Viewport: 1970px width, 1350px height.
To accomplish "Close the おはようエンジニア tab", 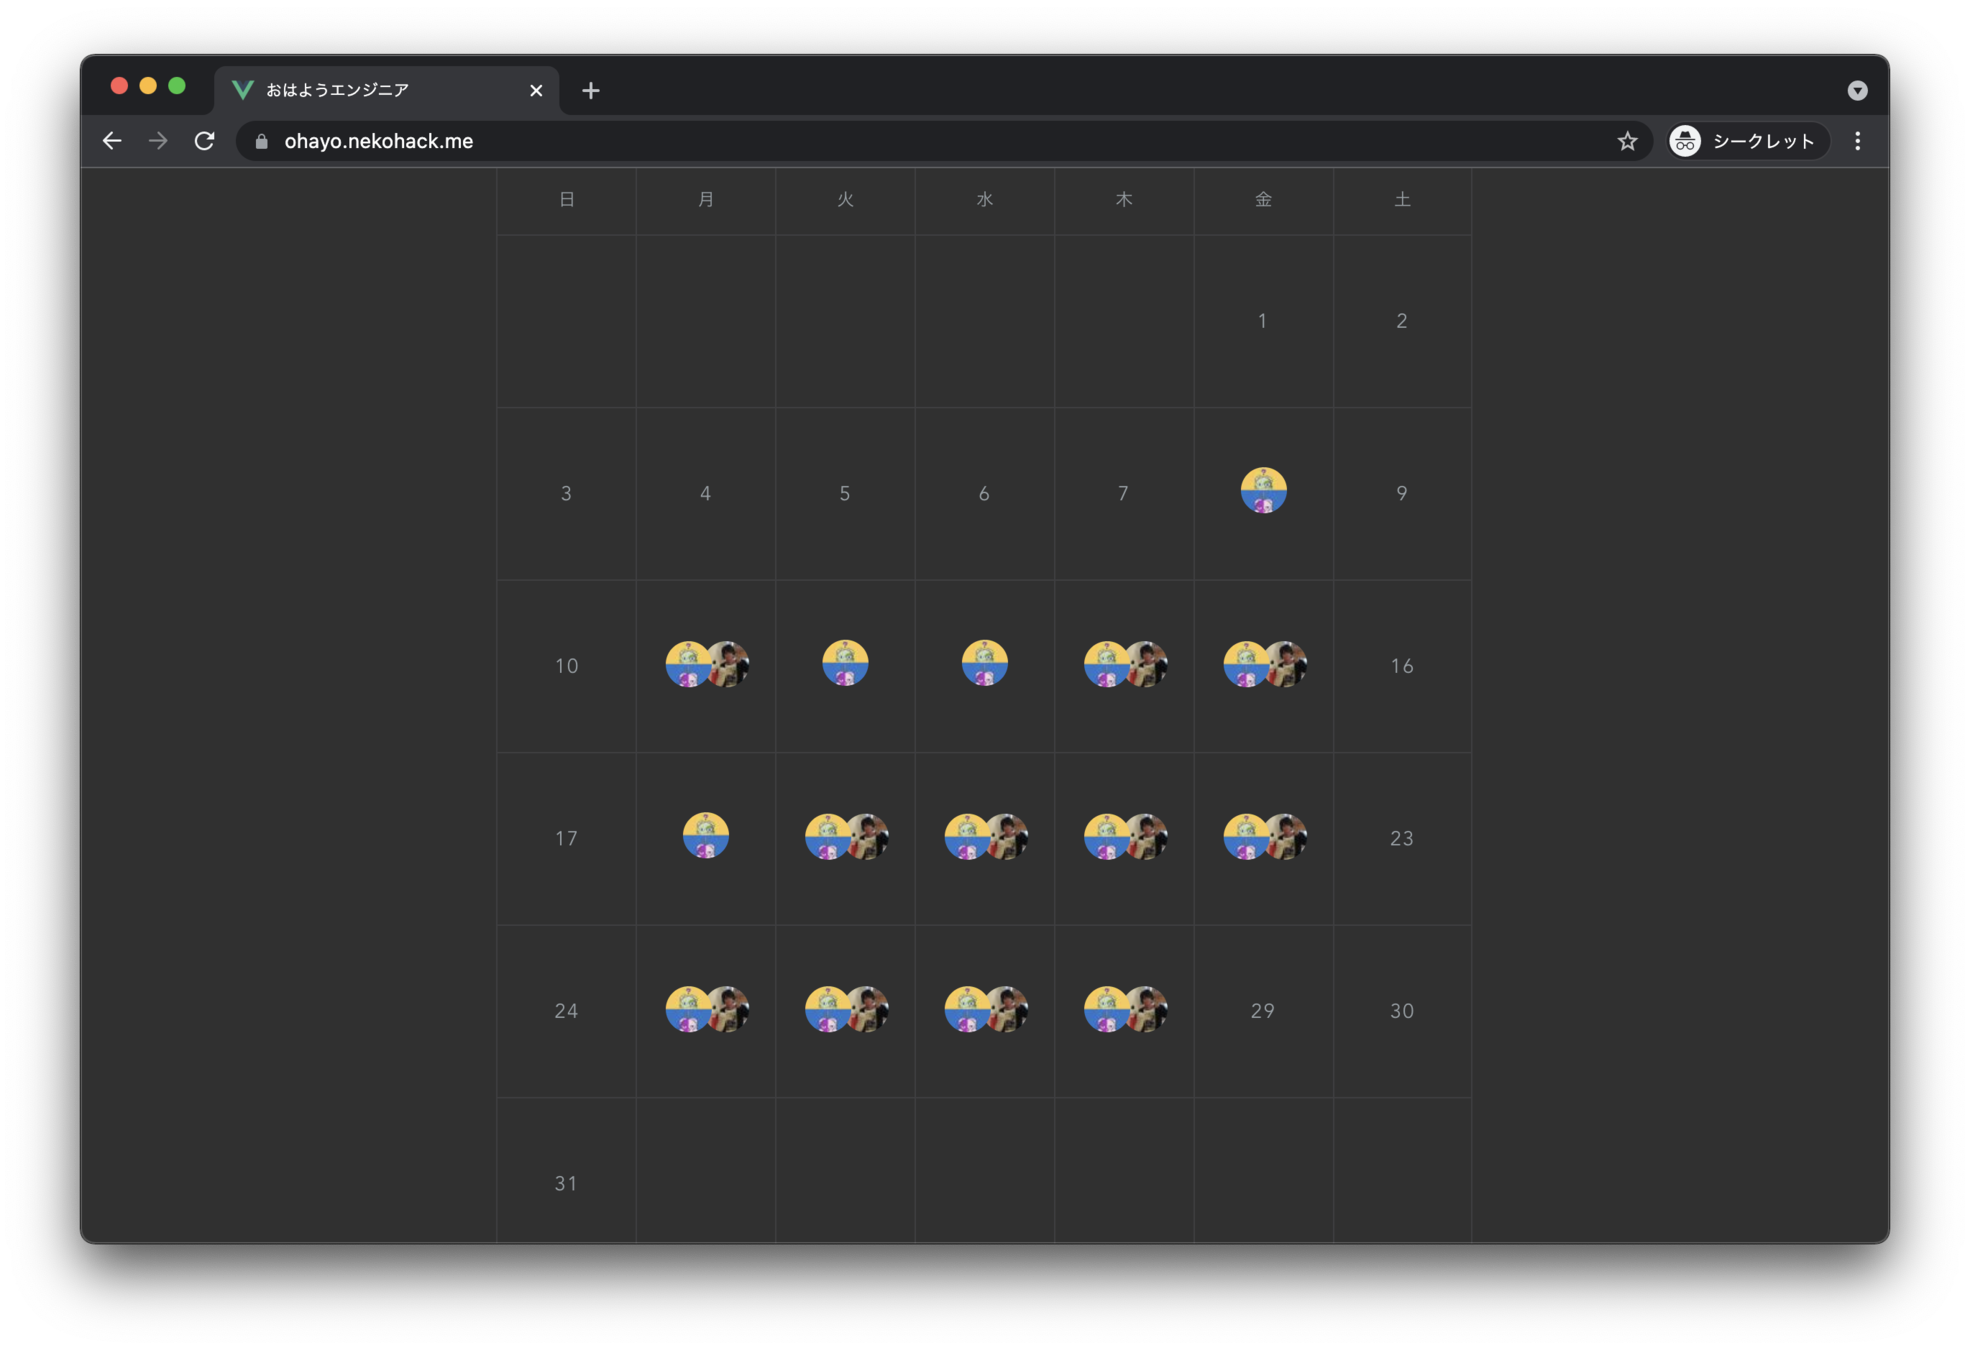I will [536, 90].
